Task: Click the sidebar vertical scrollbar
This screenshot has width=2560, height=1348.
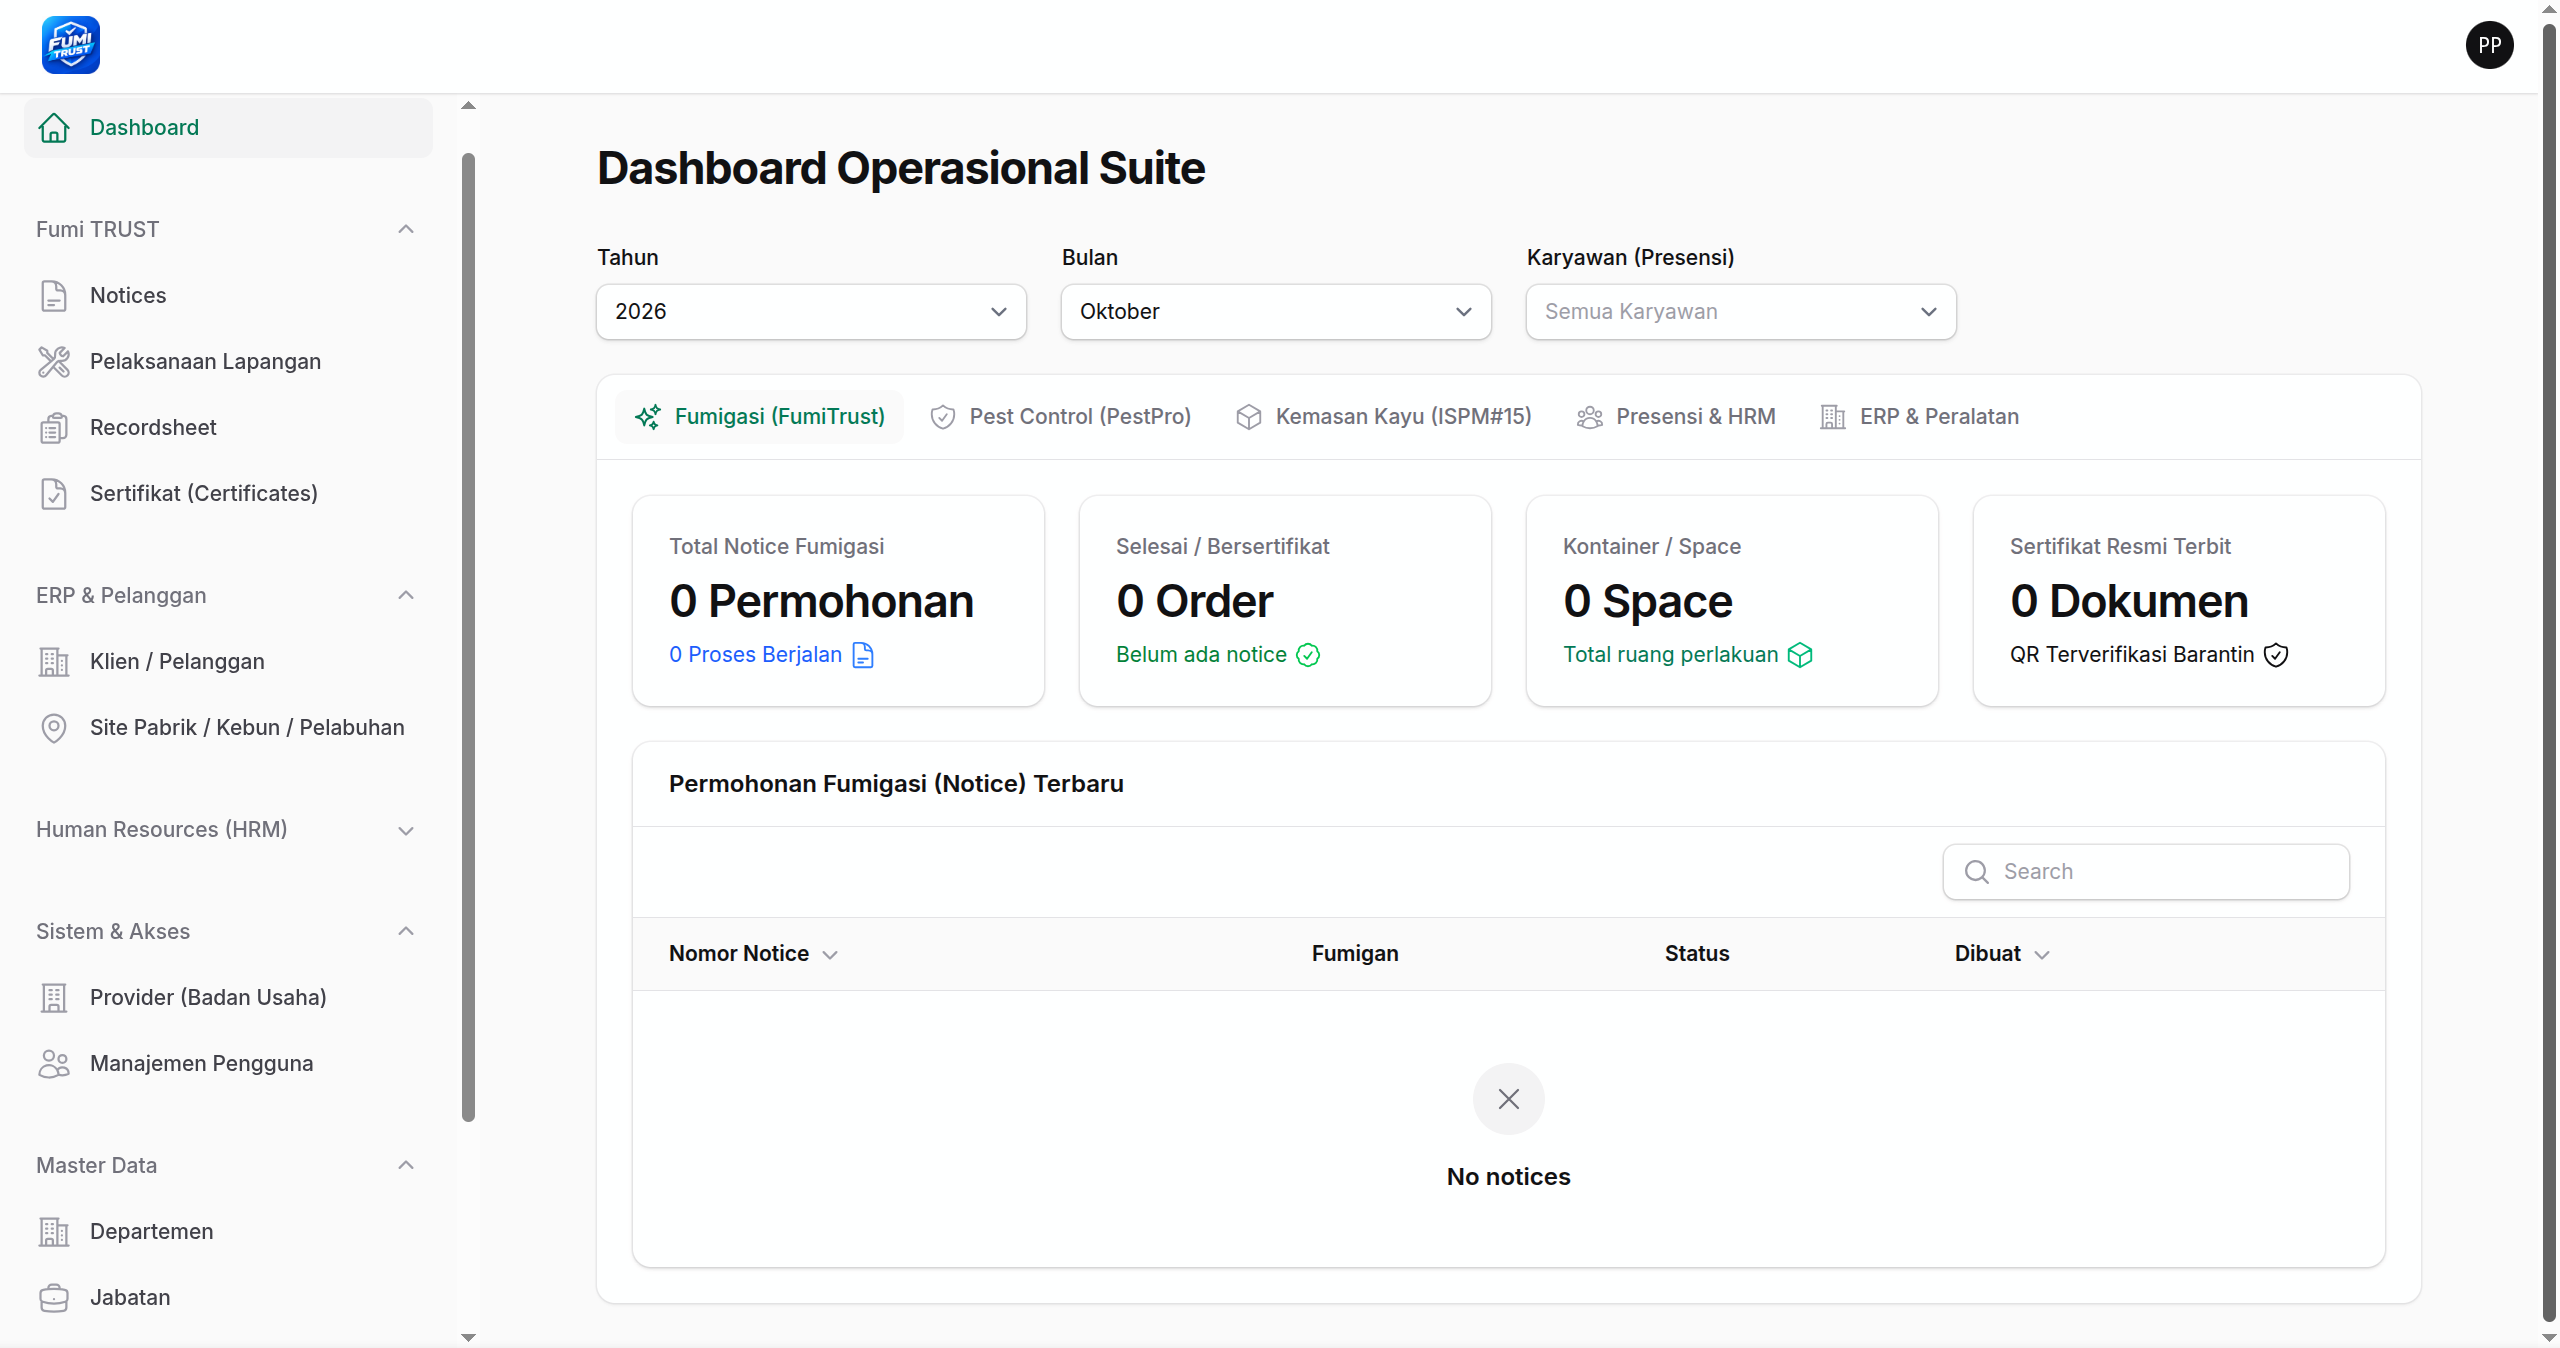Action: (468, 637)
